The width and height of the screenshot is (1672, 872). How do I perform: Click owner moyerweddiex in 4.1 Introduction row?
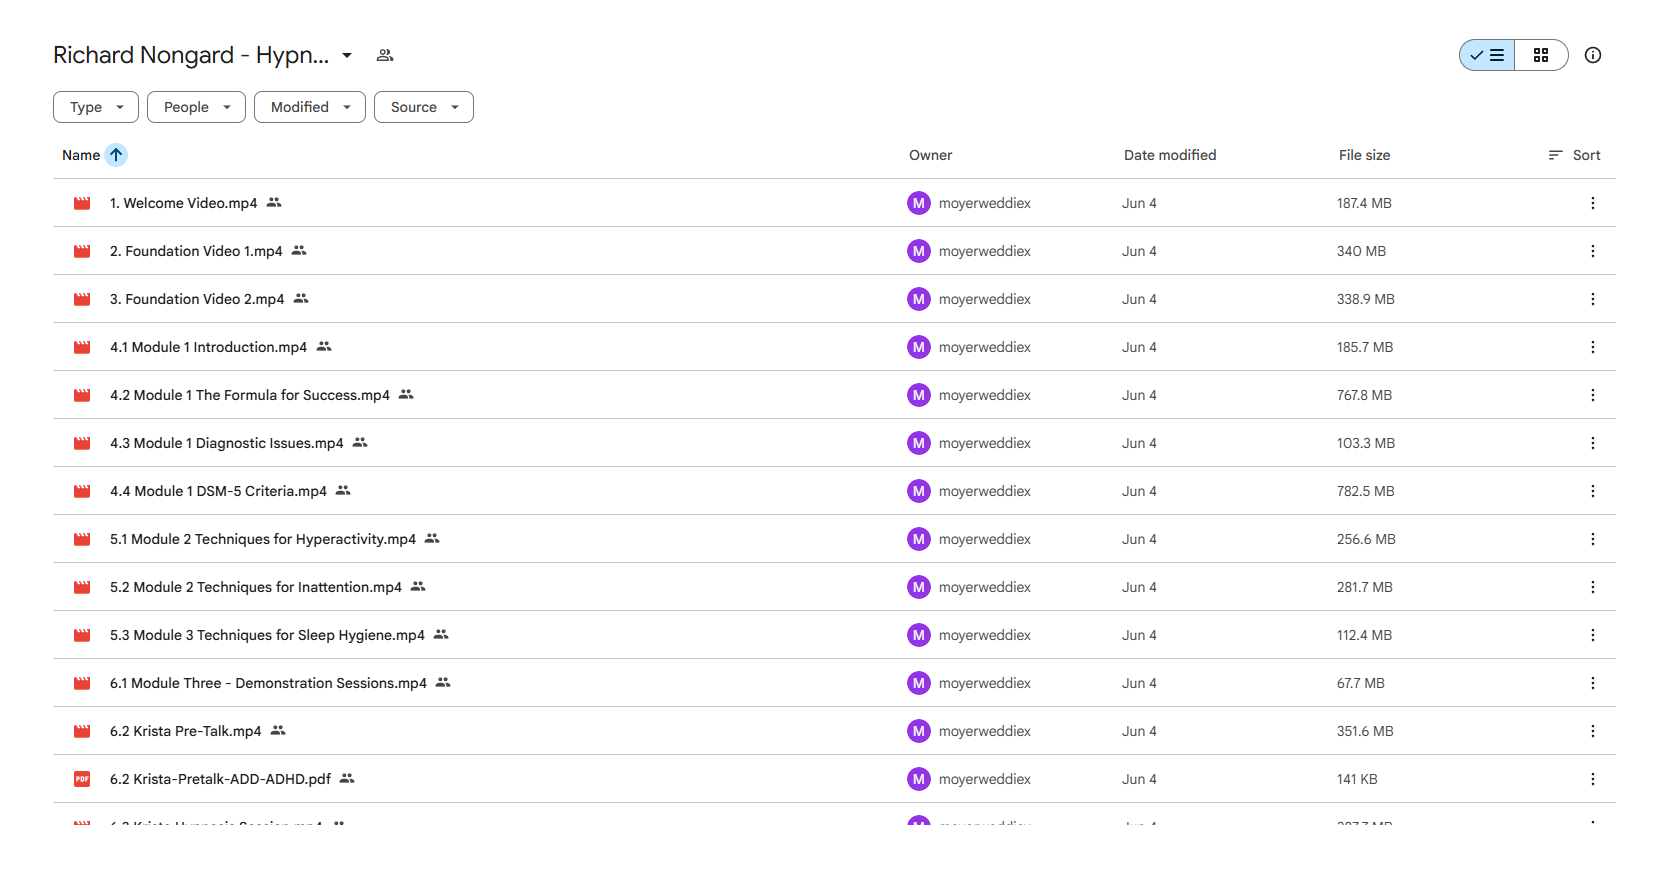(x=984, y=347)
